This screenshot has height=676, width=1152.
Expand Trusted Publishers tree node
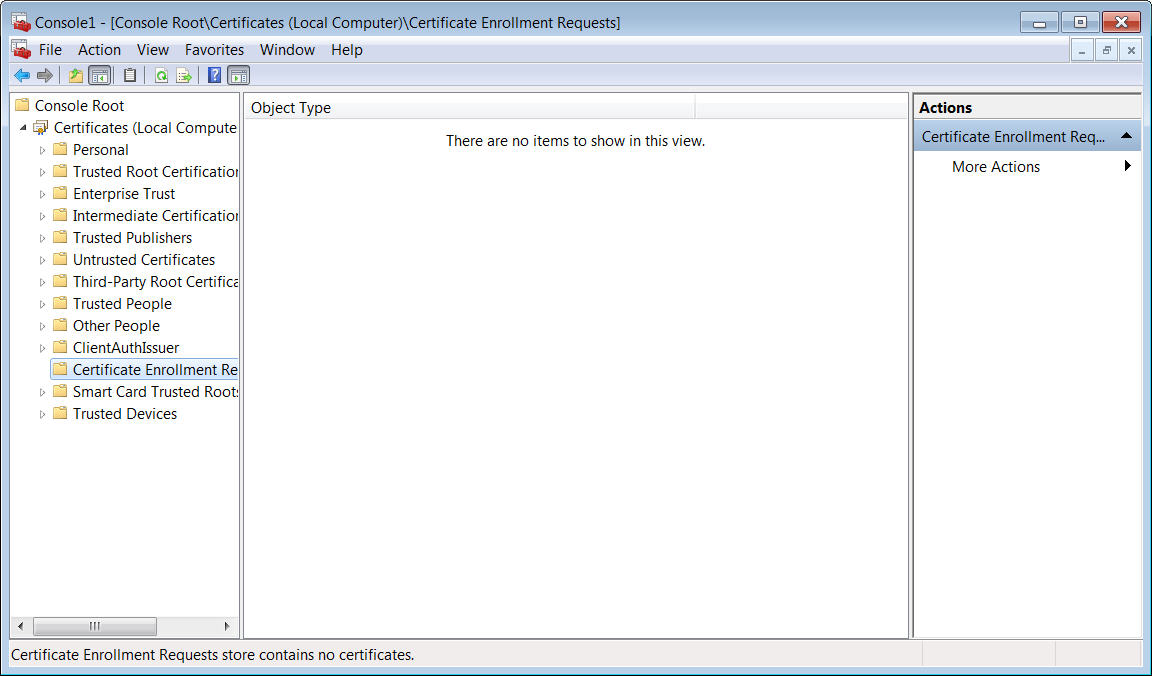click(x=42, y=238)
